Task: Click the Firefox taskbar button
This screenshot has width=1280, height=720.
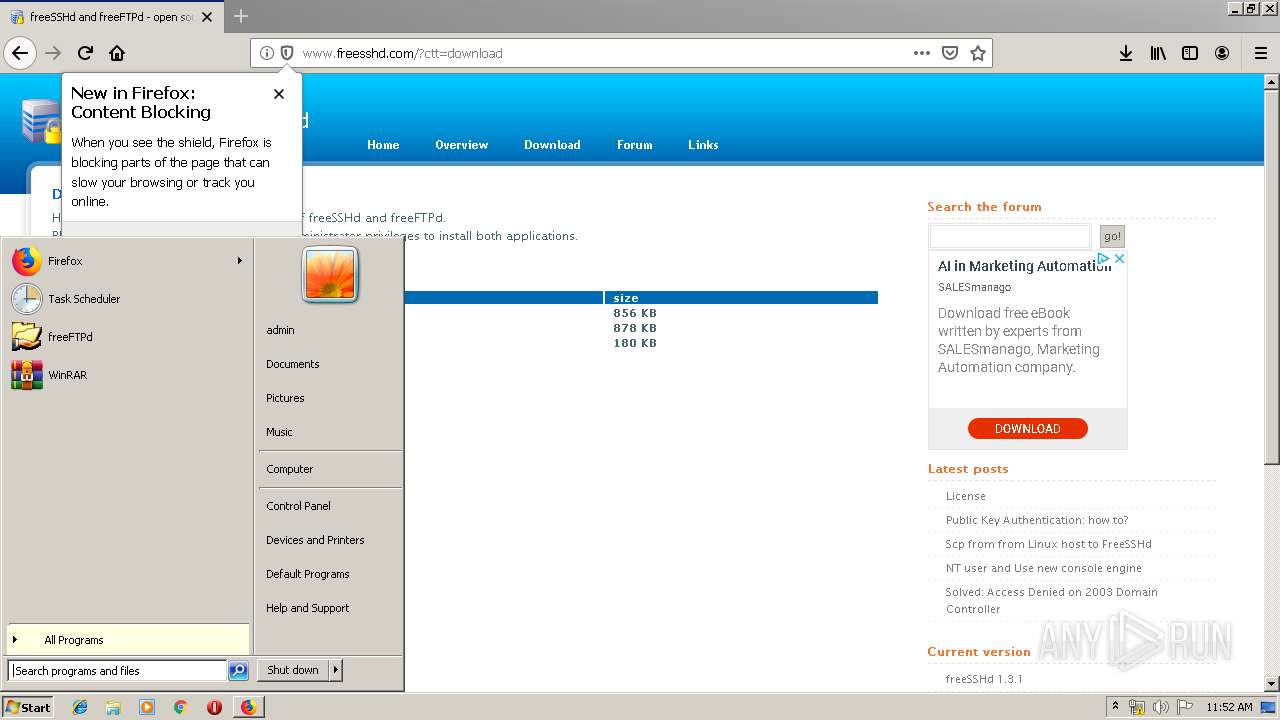Action: [248, 707]
